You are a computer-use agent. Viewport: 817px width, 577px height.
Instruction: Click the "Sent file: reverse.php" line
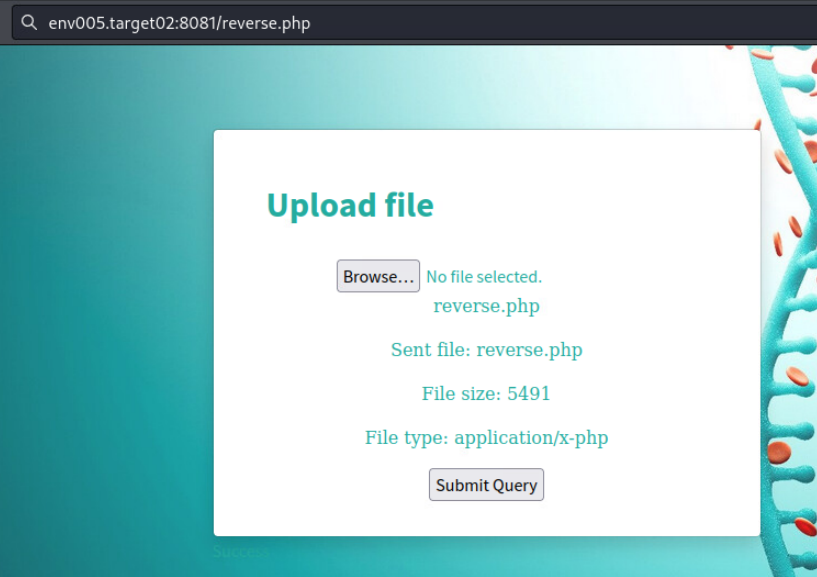click(486, 350)
